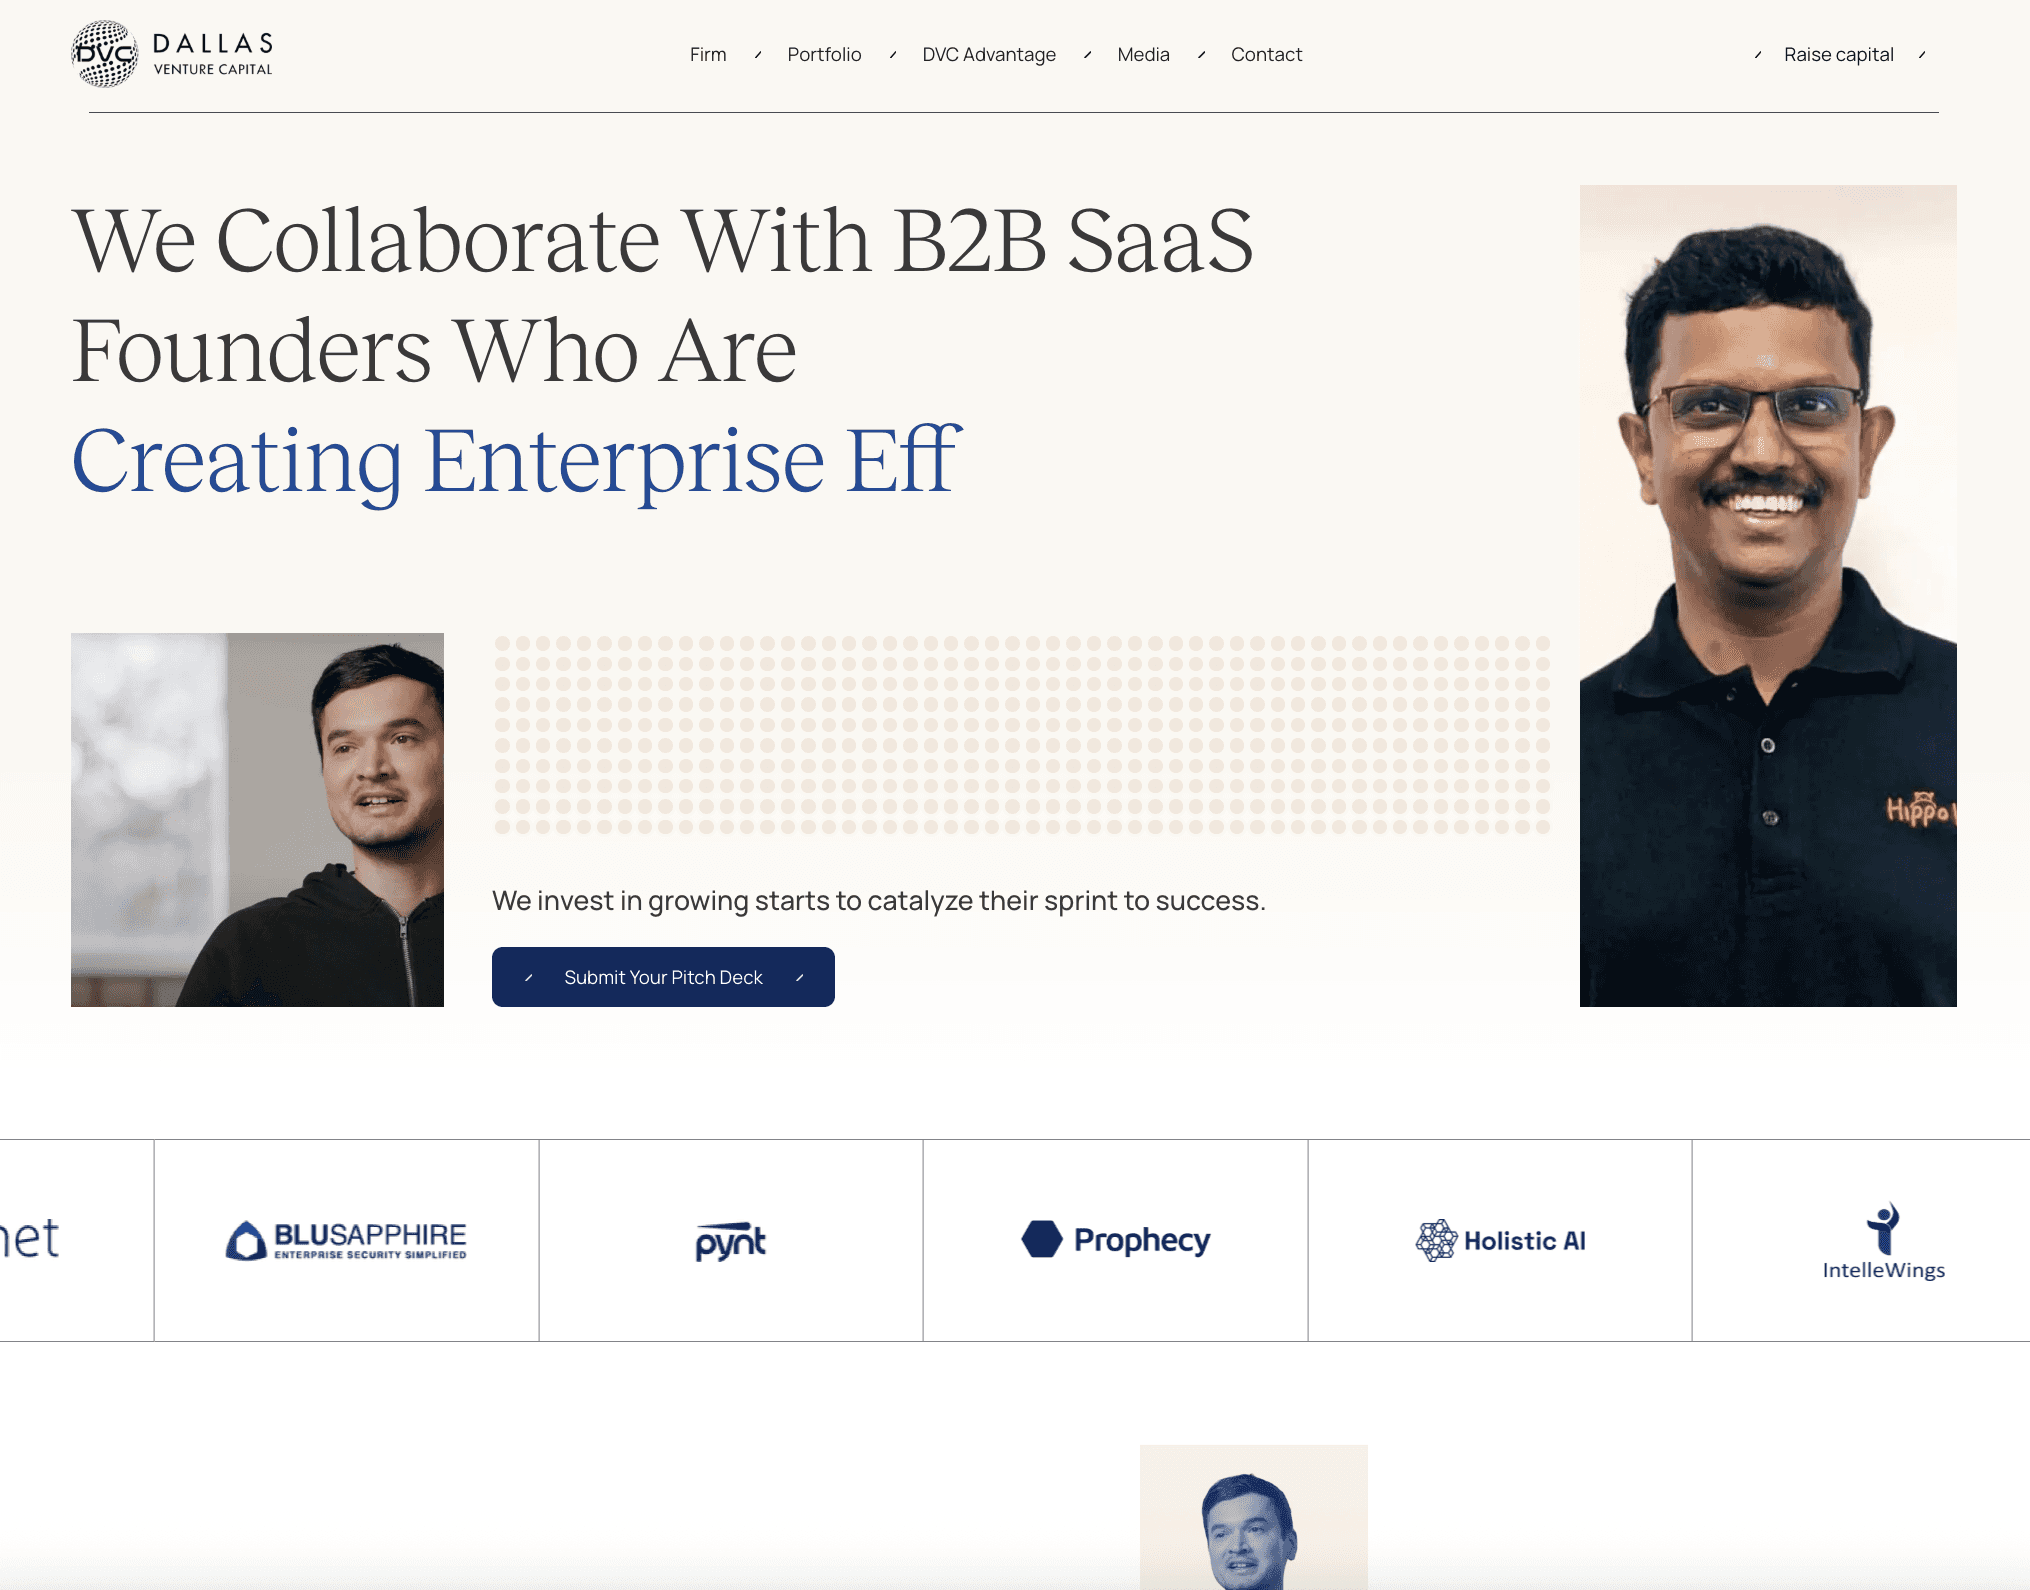Viewport: 2030px width, 1590px height.
Task: Click the arrow after Submit Your Pitch Deck
Action: 800,978
